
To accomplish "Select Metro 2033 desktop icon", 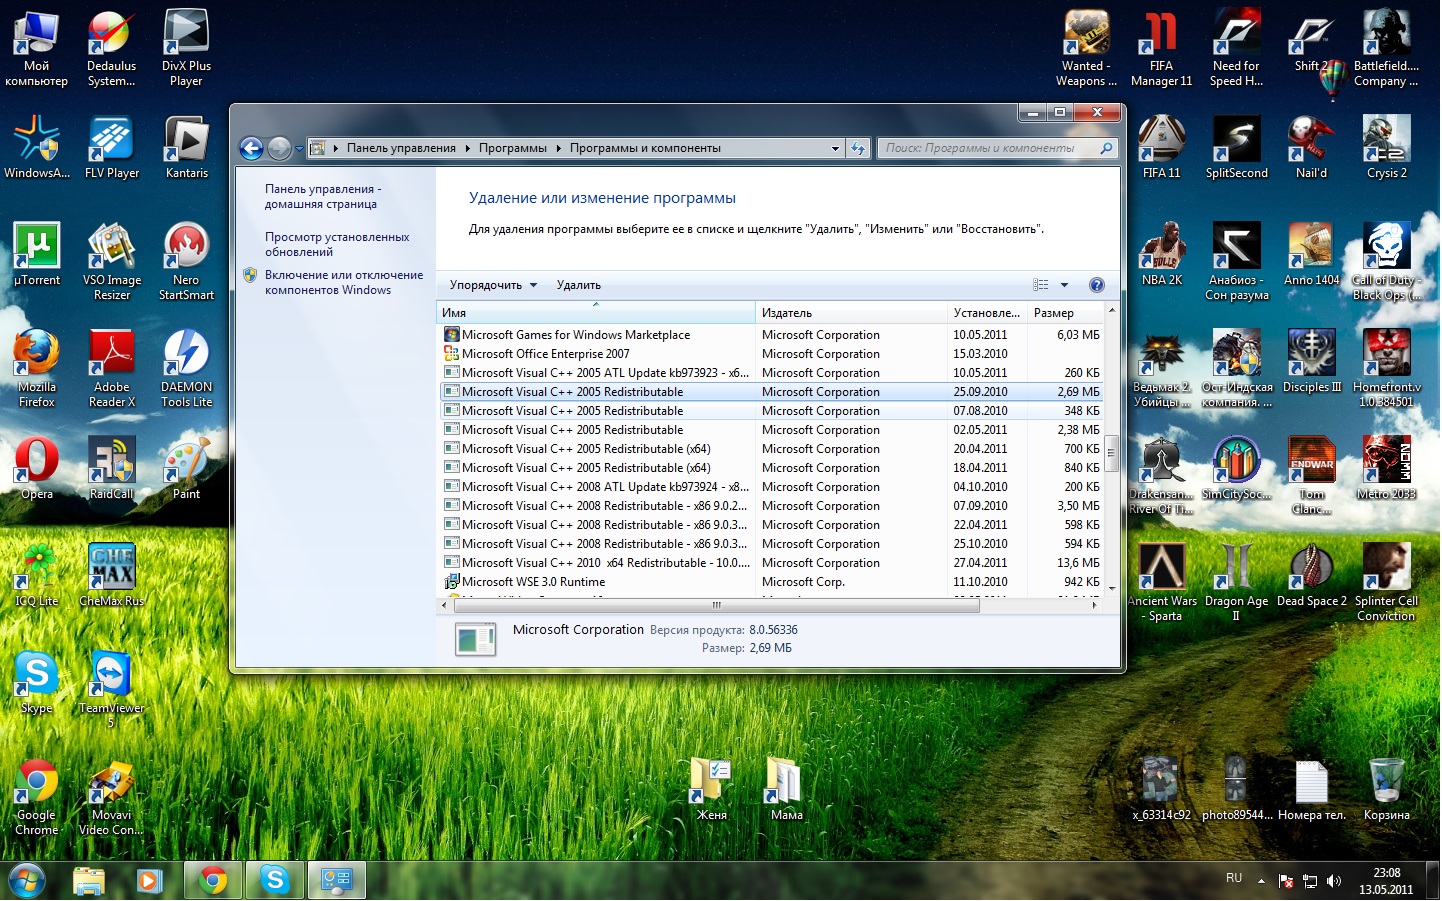I will click(x=1387, y=468).
